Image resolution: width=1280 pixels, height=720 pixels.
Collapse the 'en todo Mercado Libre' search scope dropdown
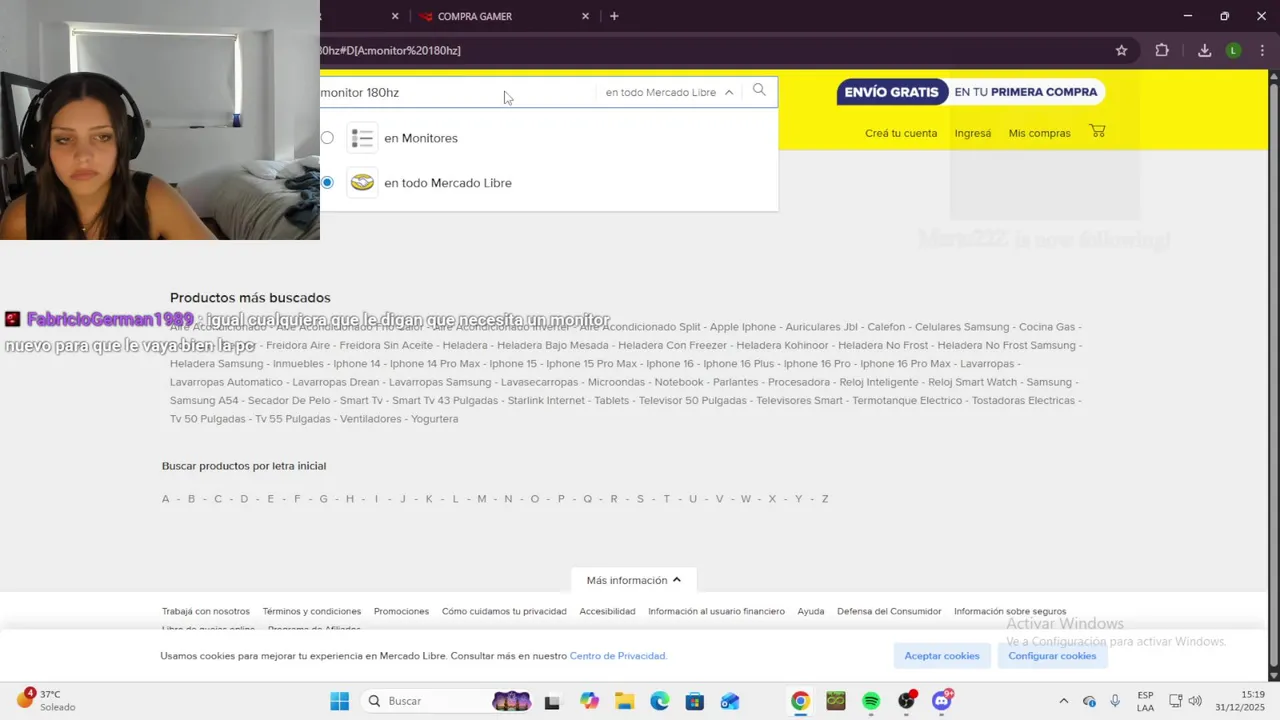(669, 92)
